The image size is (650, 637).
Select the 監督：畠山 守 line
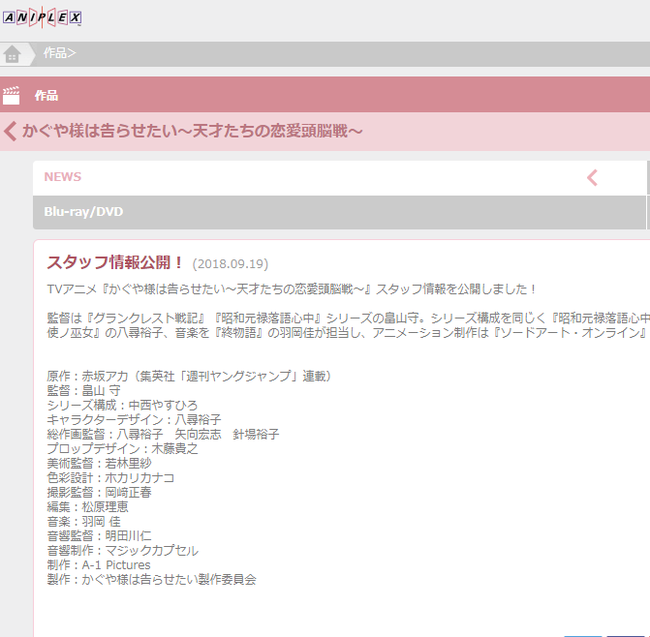84,391
